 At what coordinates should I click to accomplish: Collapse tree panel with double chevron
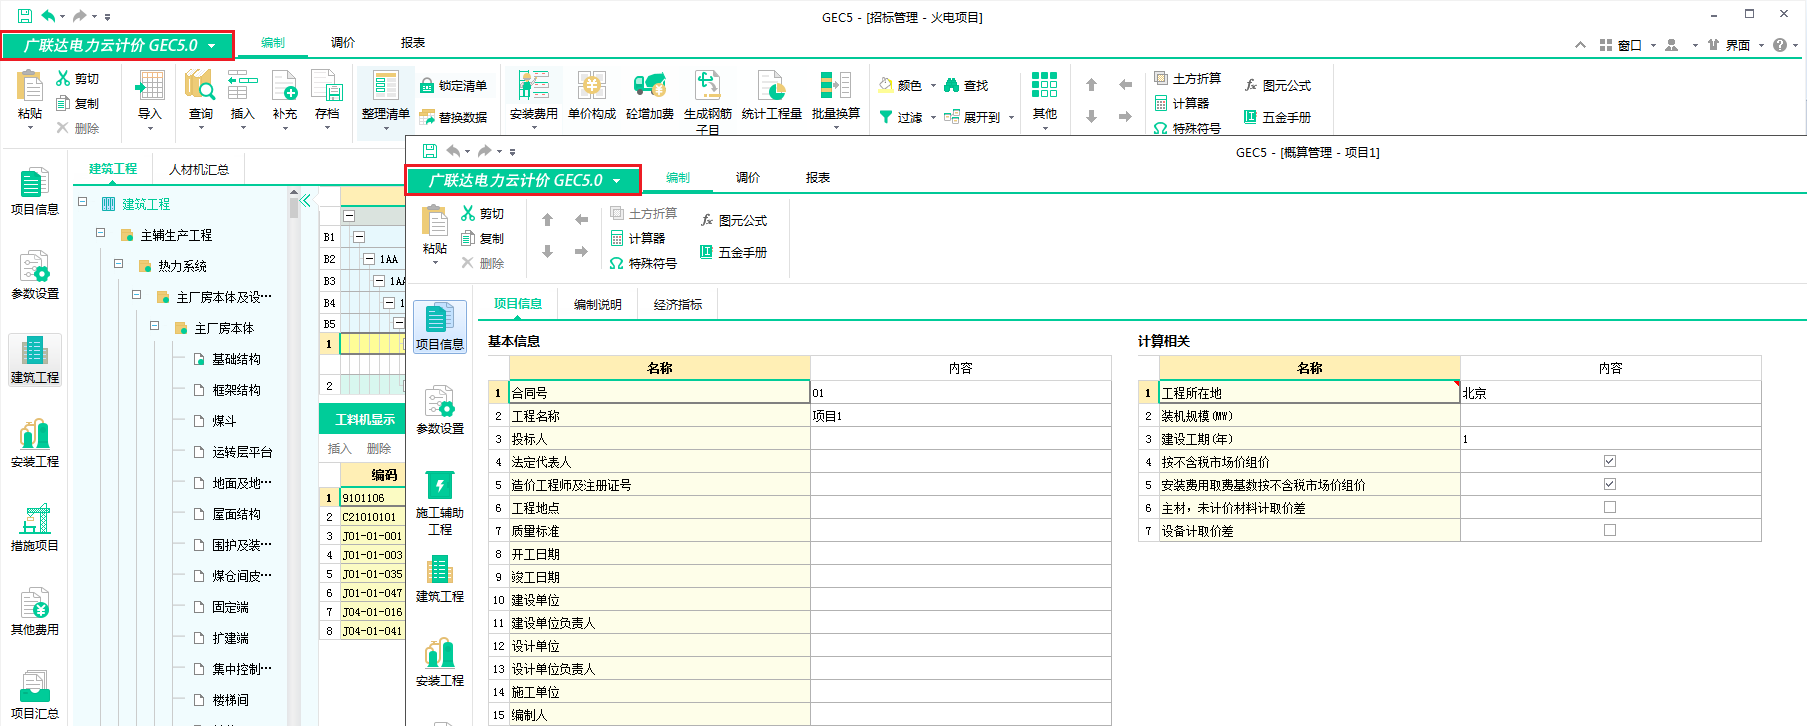pos(306,200)
